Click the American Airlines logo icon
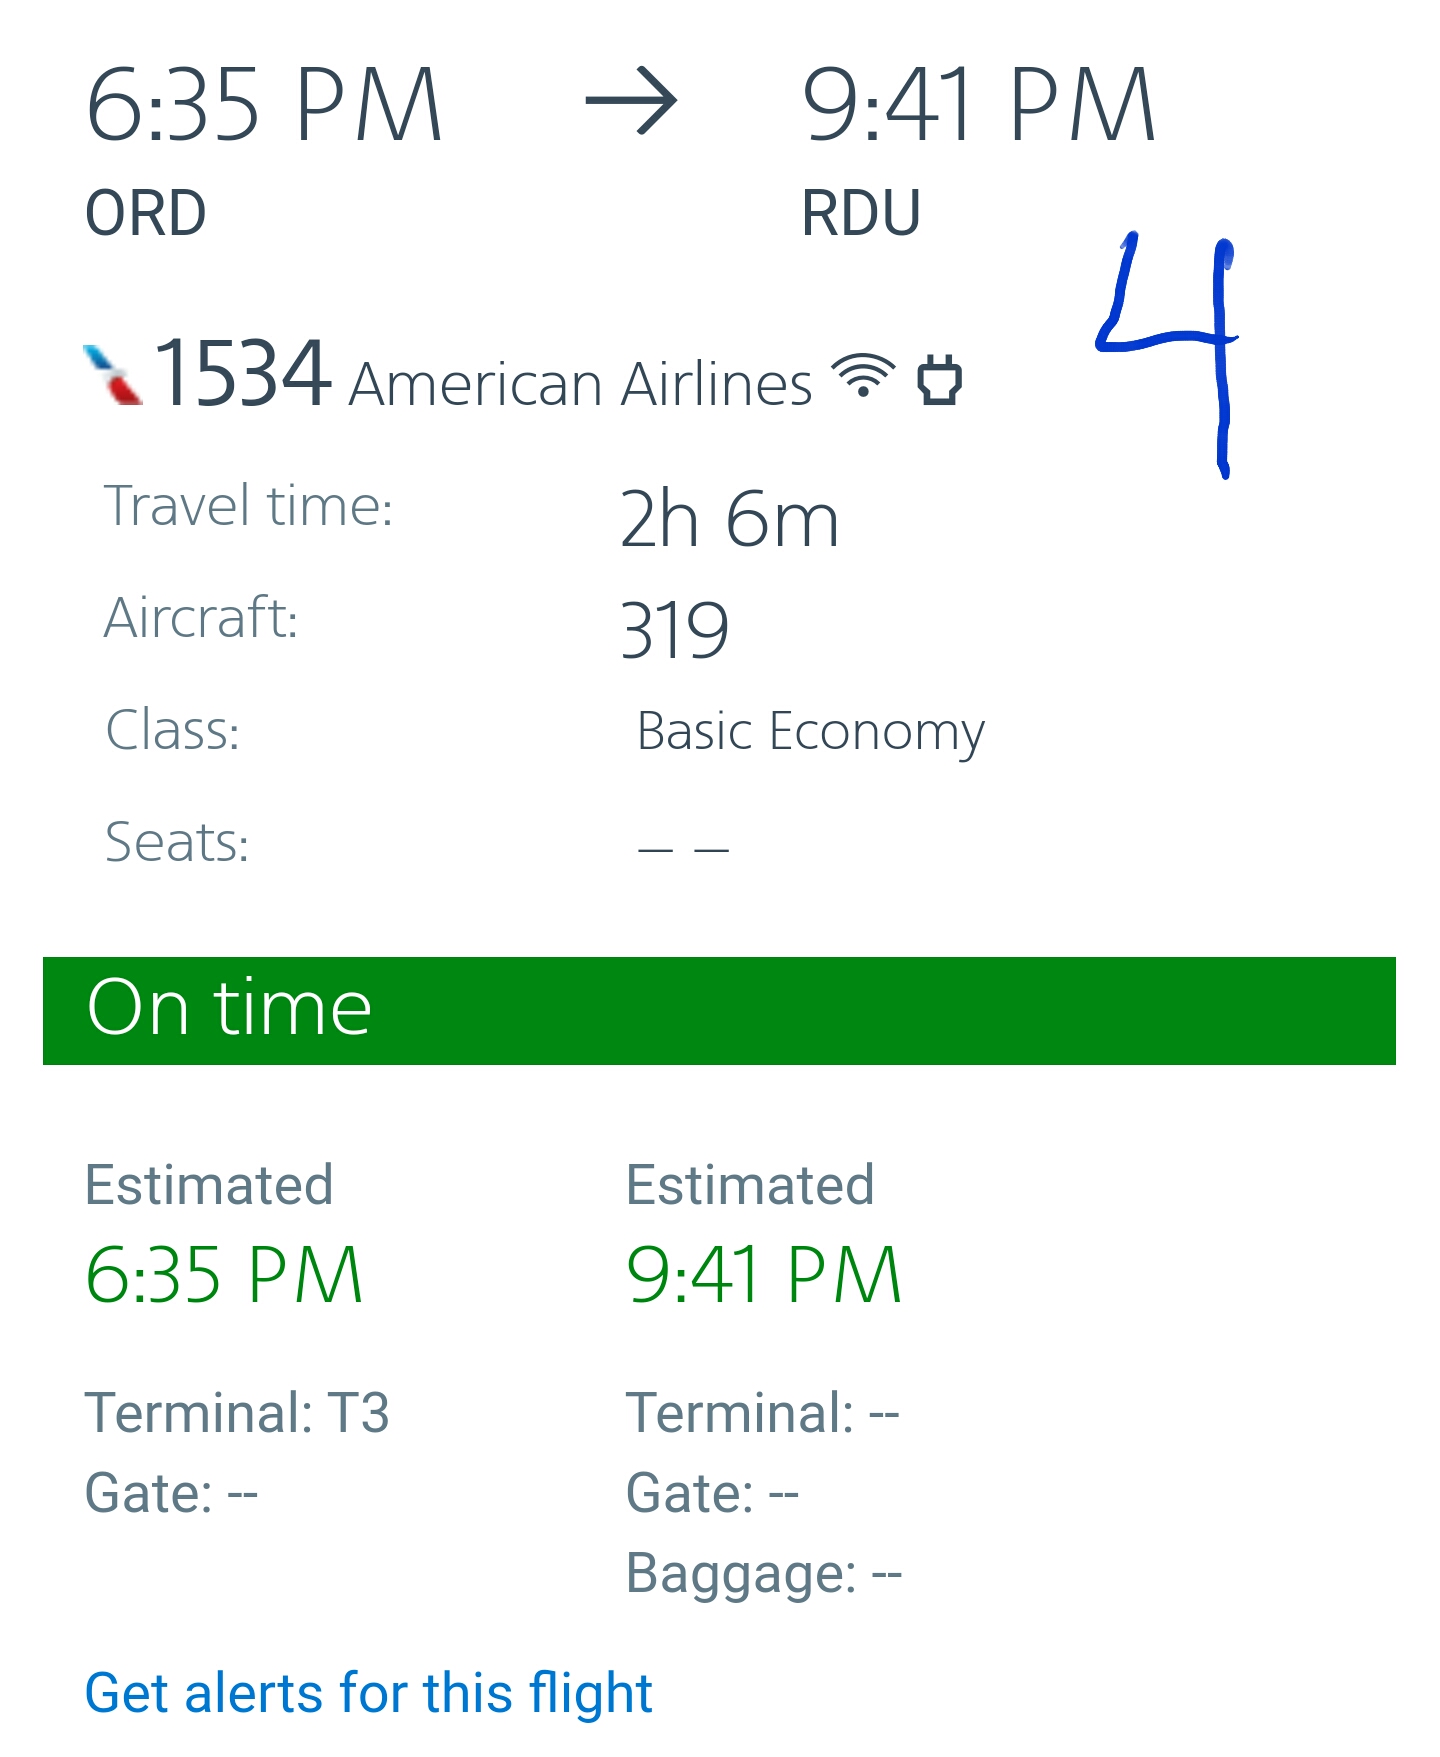This screenshot has width=1440, height=1757. pos(113,375)
